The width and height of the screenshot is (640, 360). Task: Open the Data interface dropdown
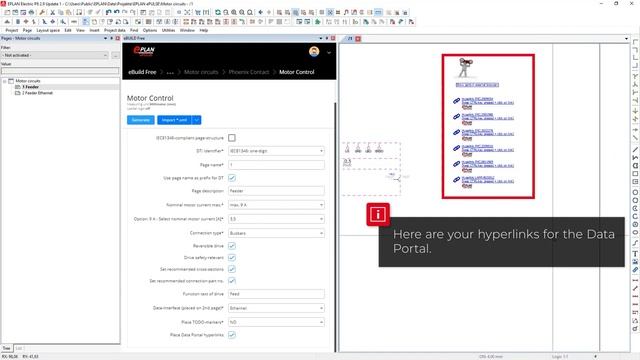coord(276,308)
